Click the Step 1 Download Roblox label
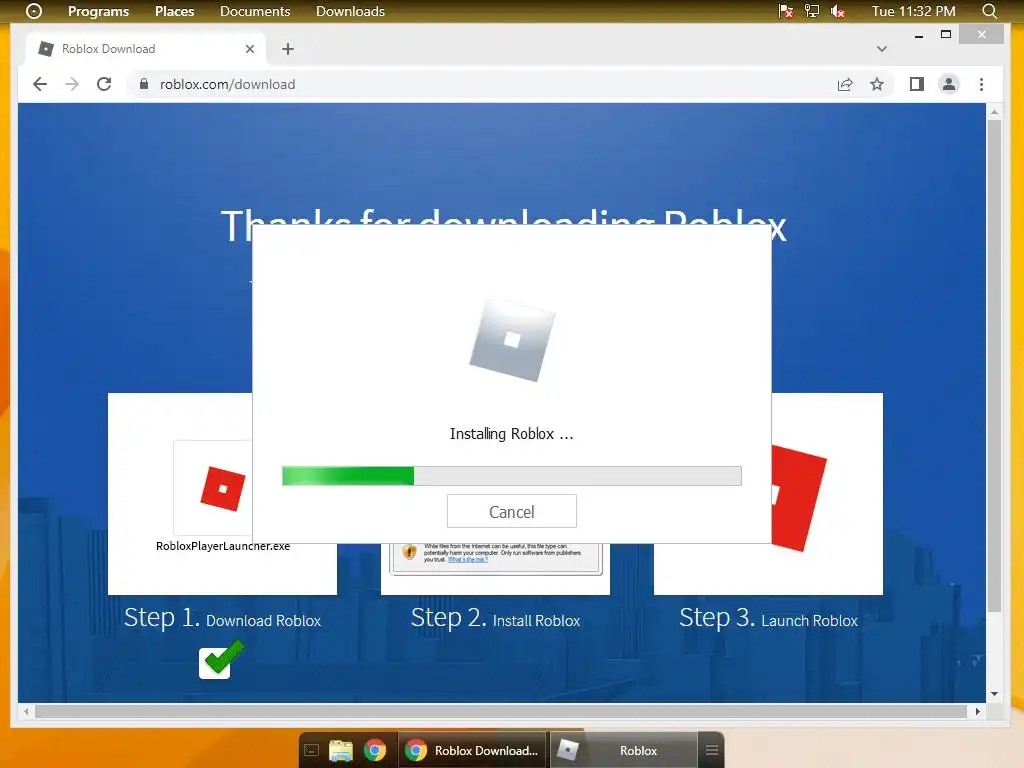 222,618
